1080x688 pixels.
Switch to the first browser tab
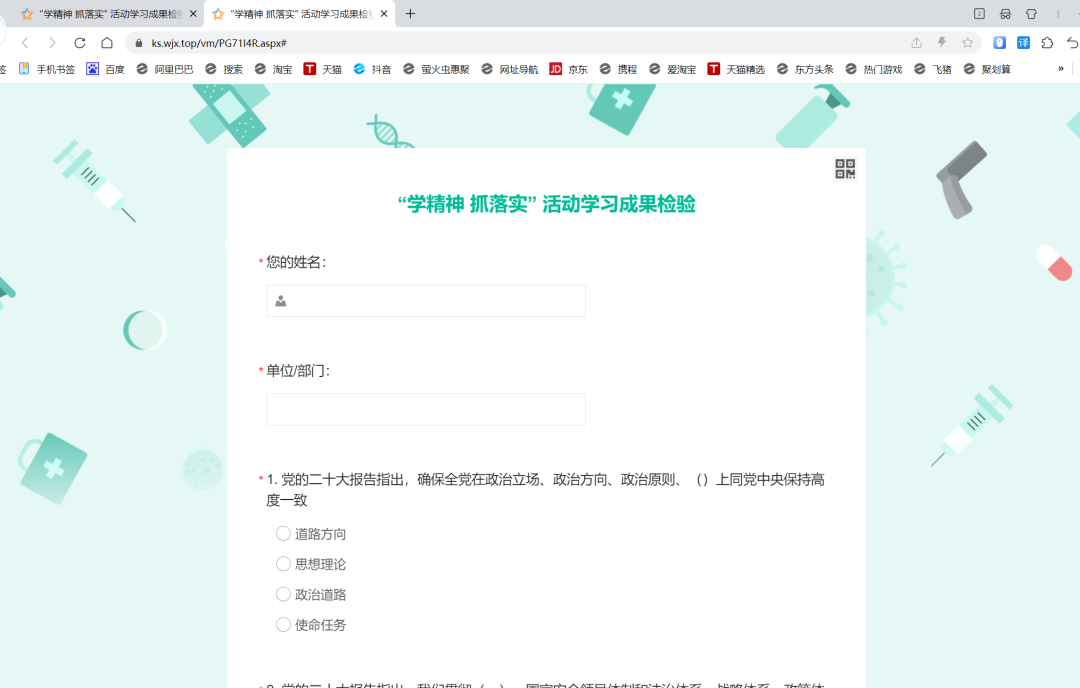[100, 14]
